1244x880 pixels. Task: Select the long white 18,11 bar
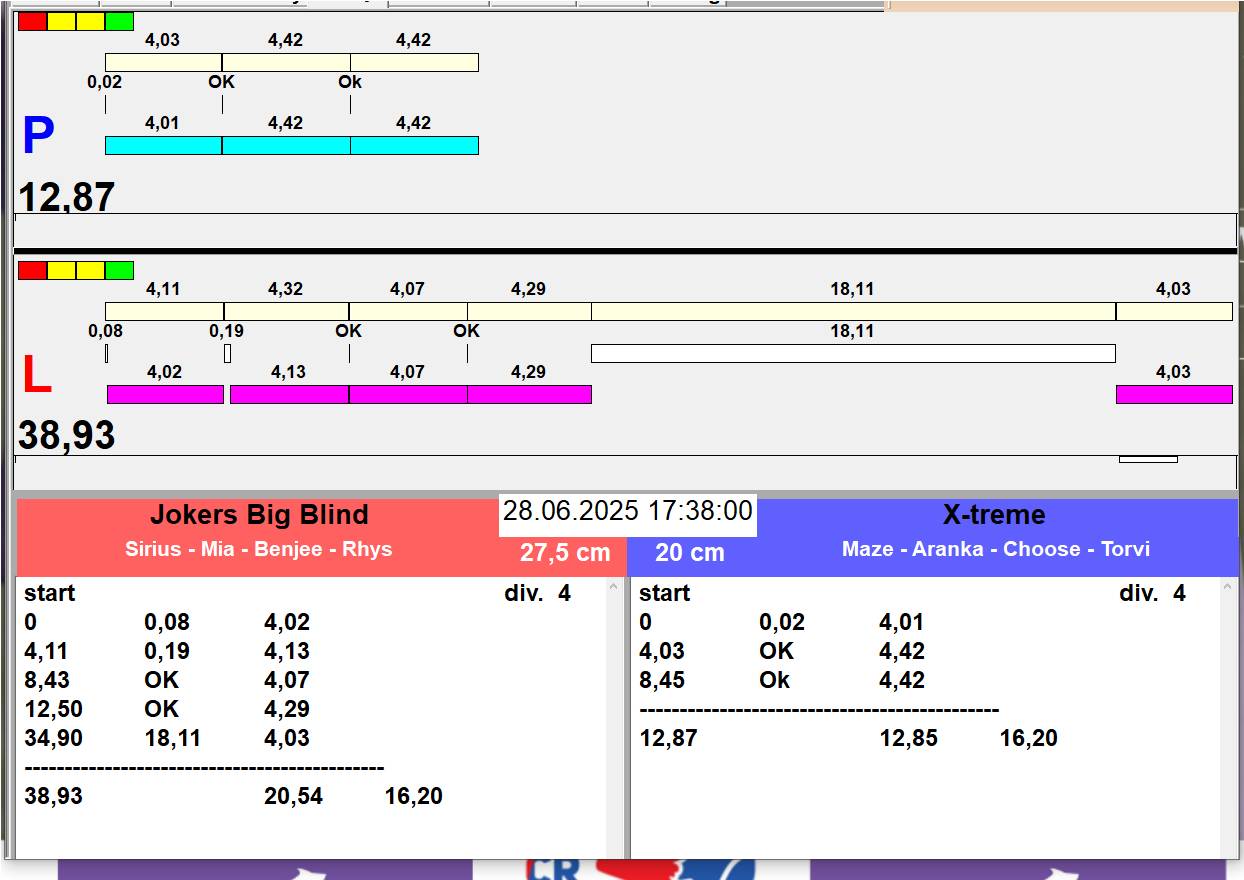tap(852, 353)
